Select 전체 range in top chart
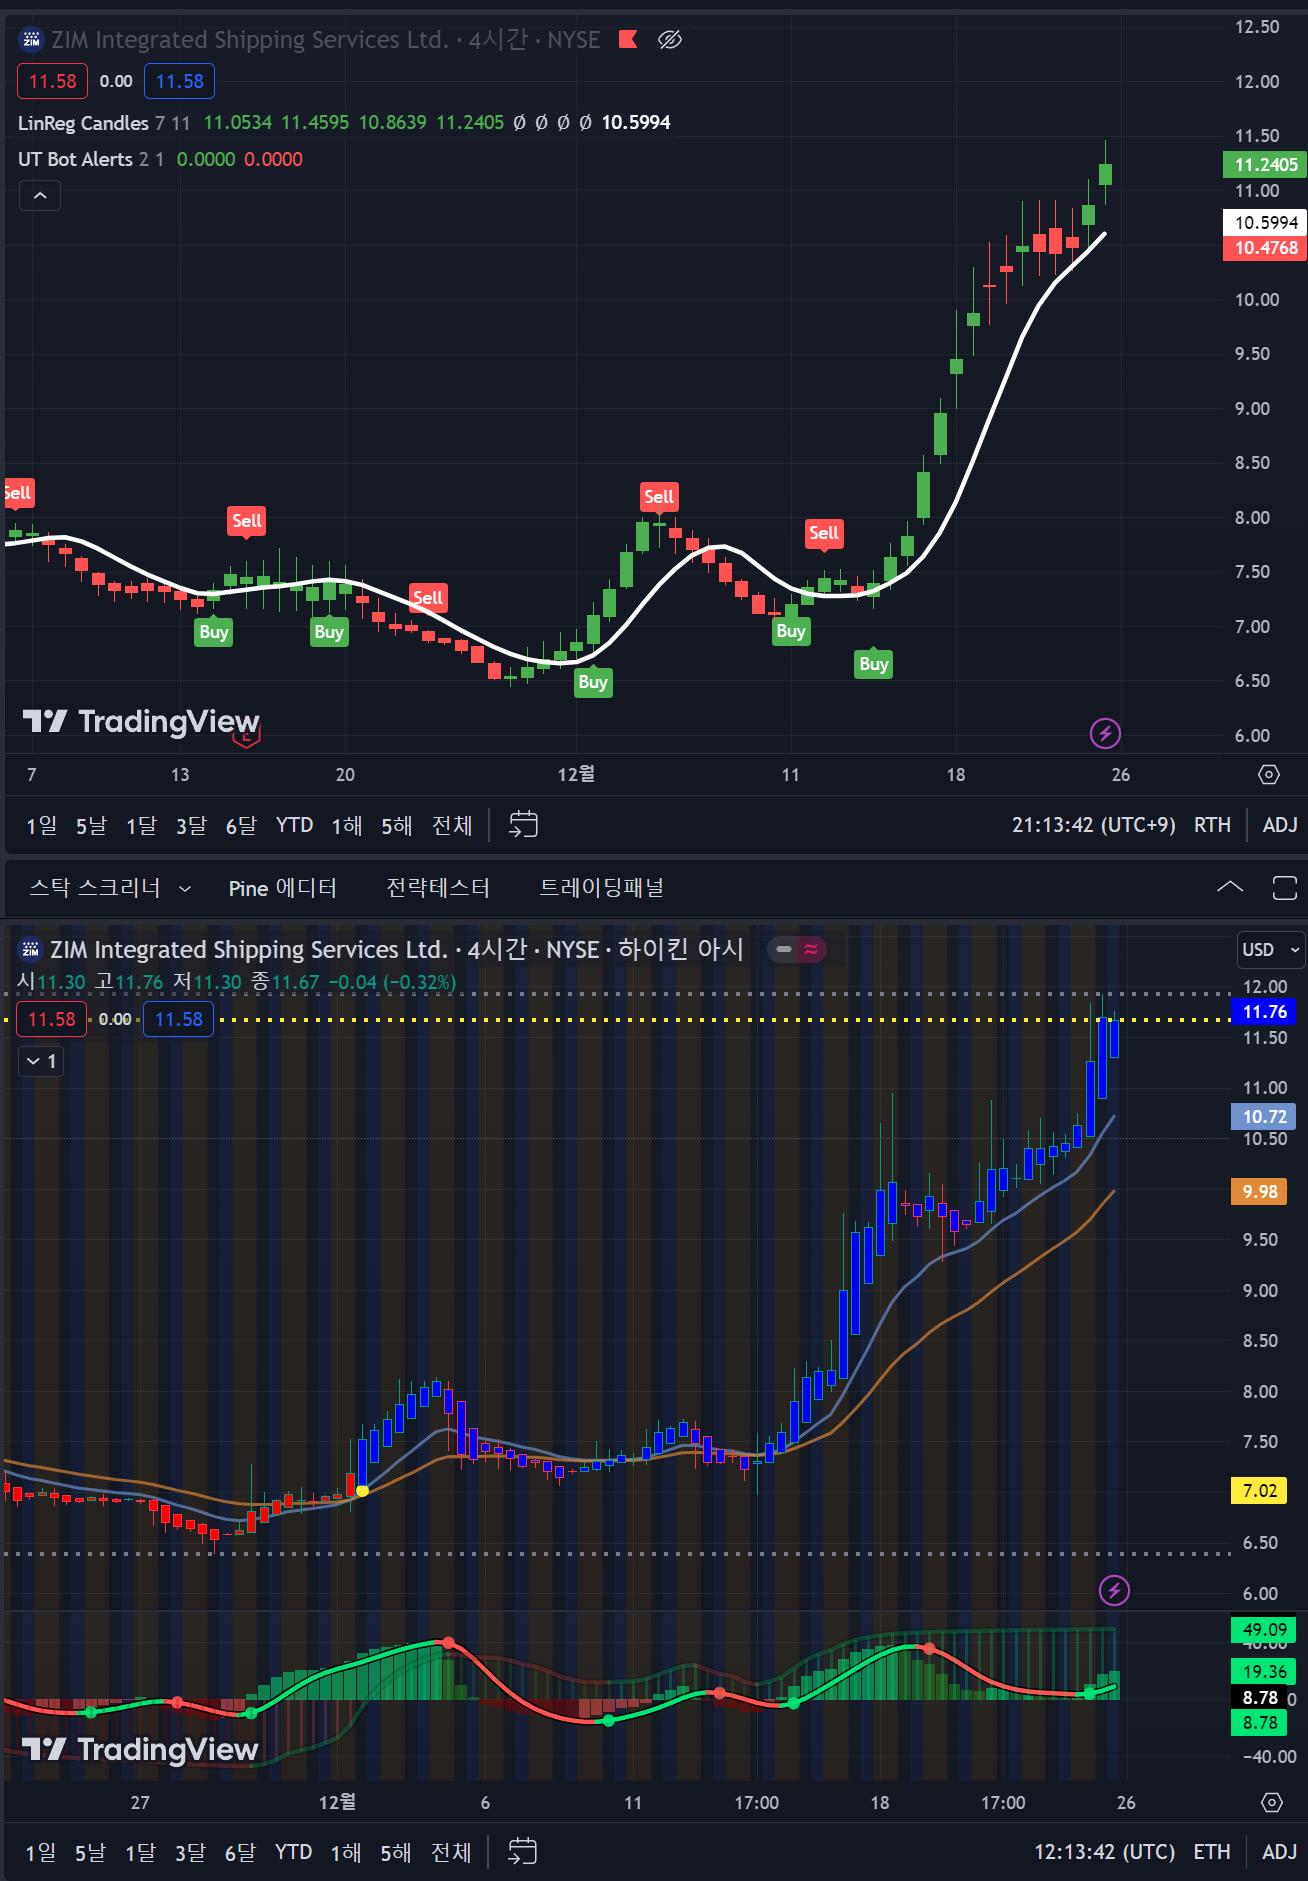The image size is (1308, 1881). pos(452,825)
